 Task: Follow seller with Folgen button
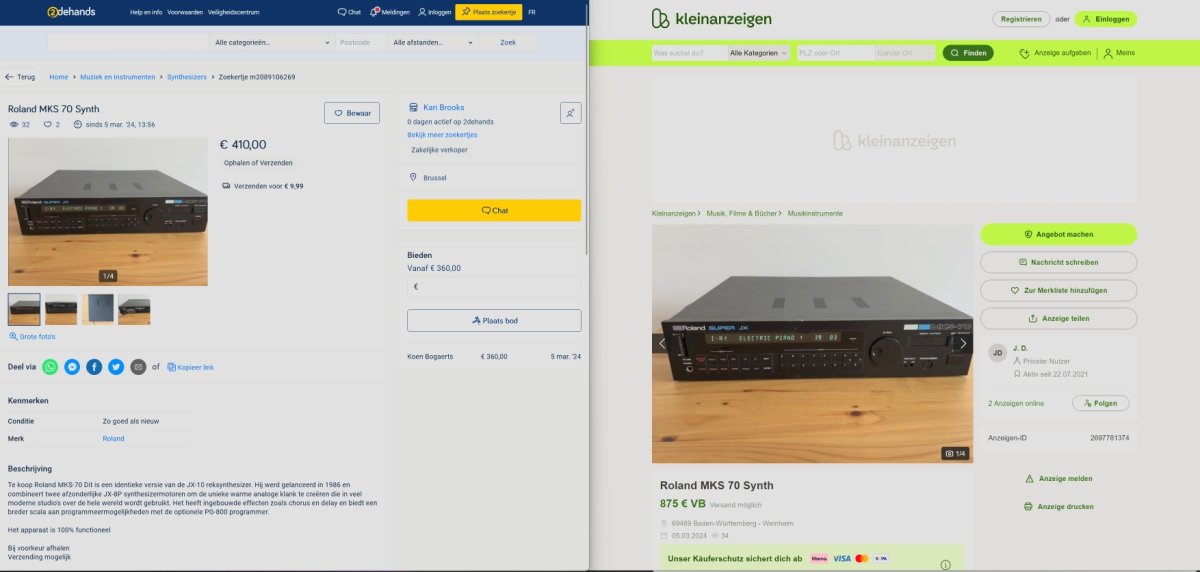[1100, 403]
